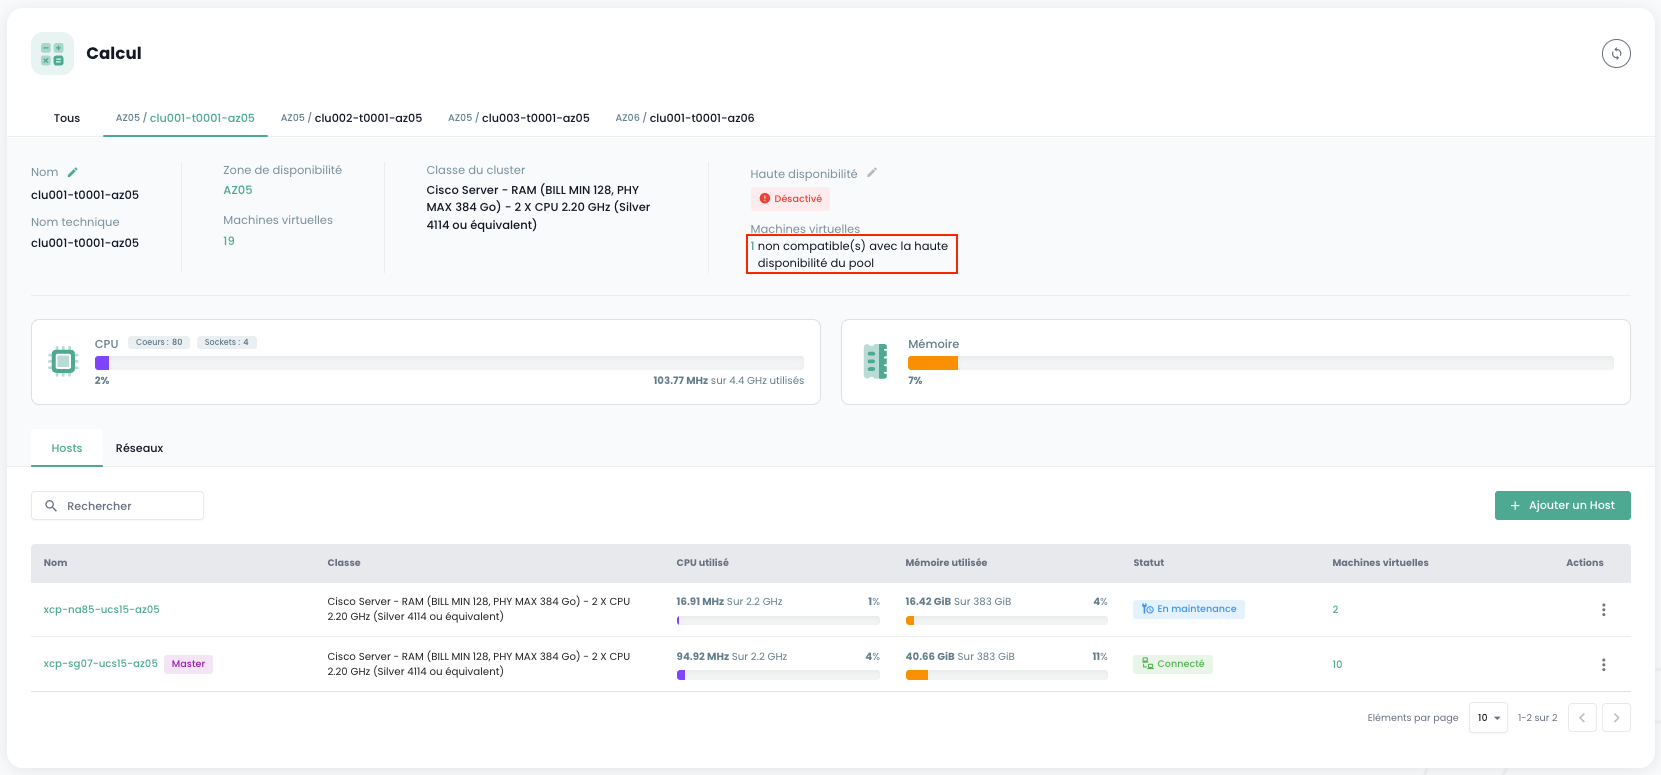Click the AZ05 availability zone link
Screen dimensions: 1661x775
point(238,190)
